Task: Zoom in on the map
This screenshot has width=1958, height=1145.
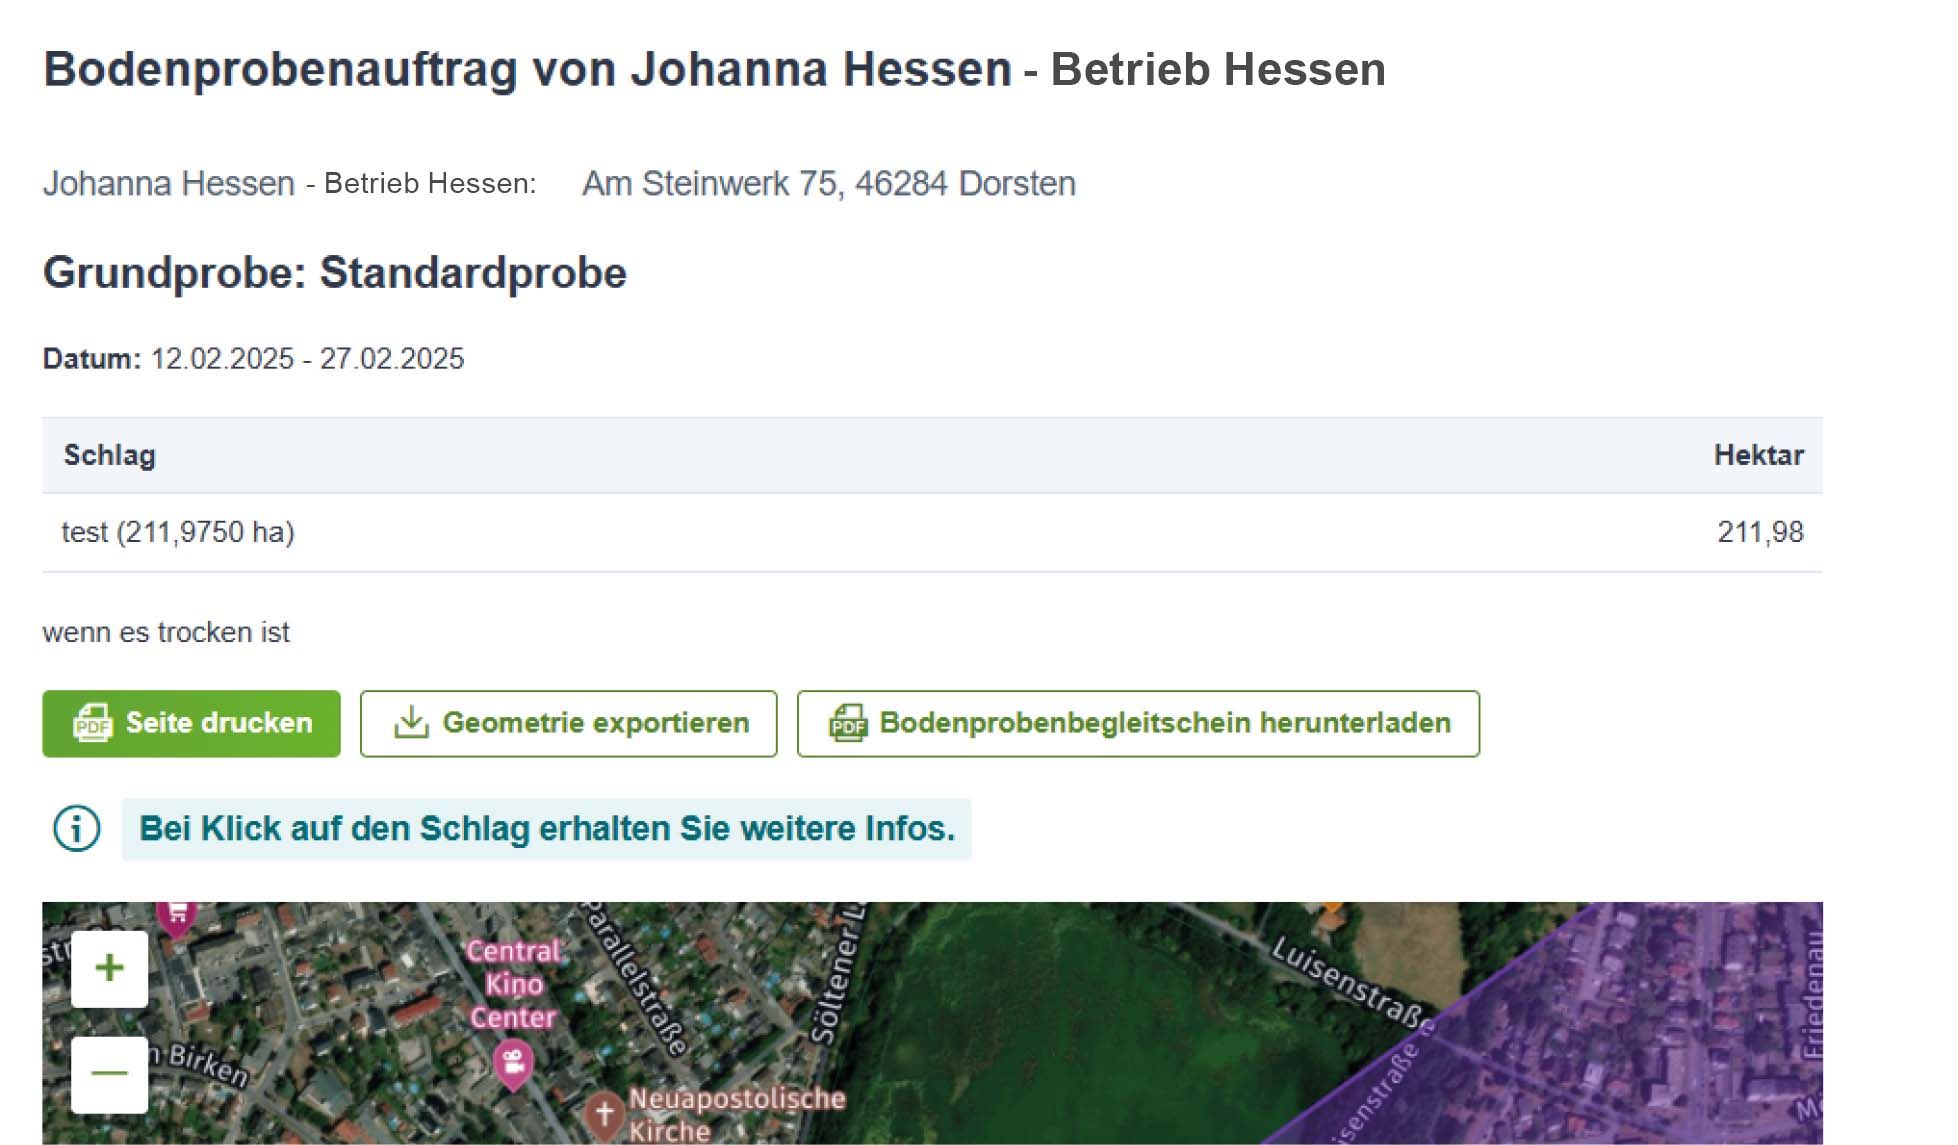Action: point(110,968)
